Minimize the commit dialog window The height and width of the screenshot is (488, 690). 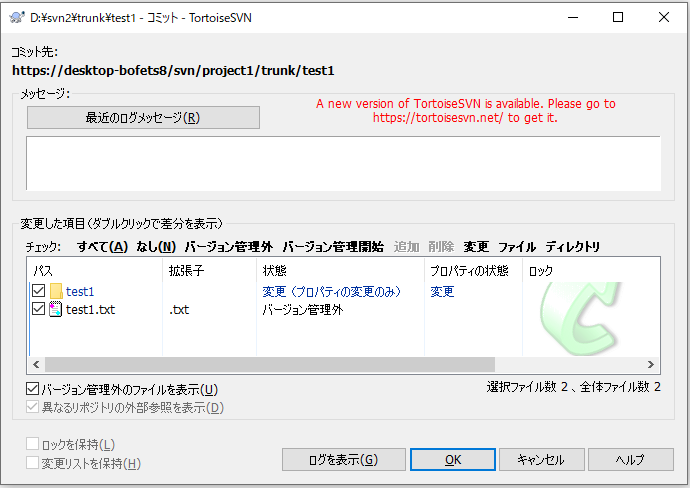pyautogui.click(x=573, y=17)
